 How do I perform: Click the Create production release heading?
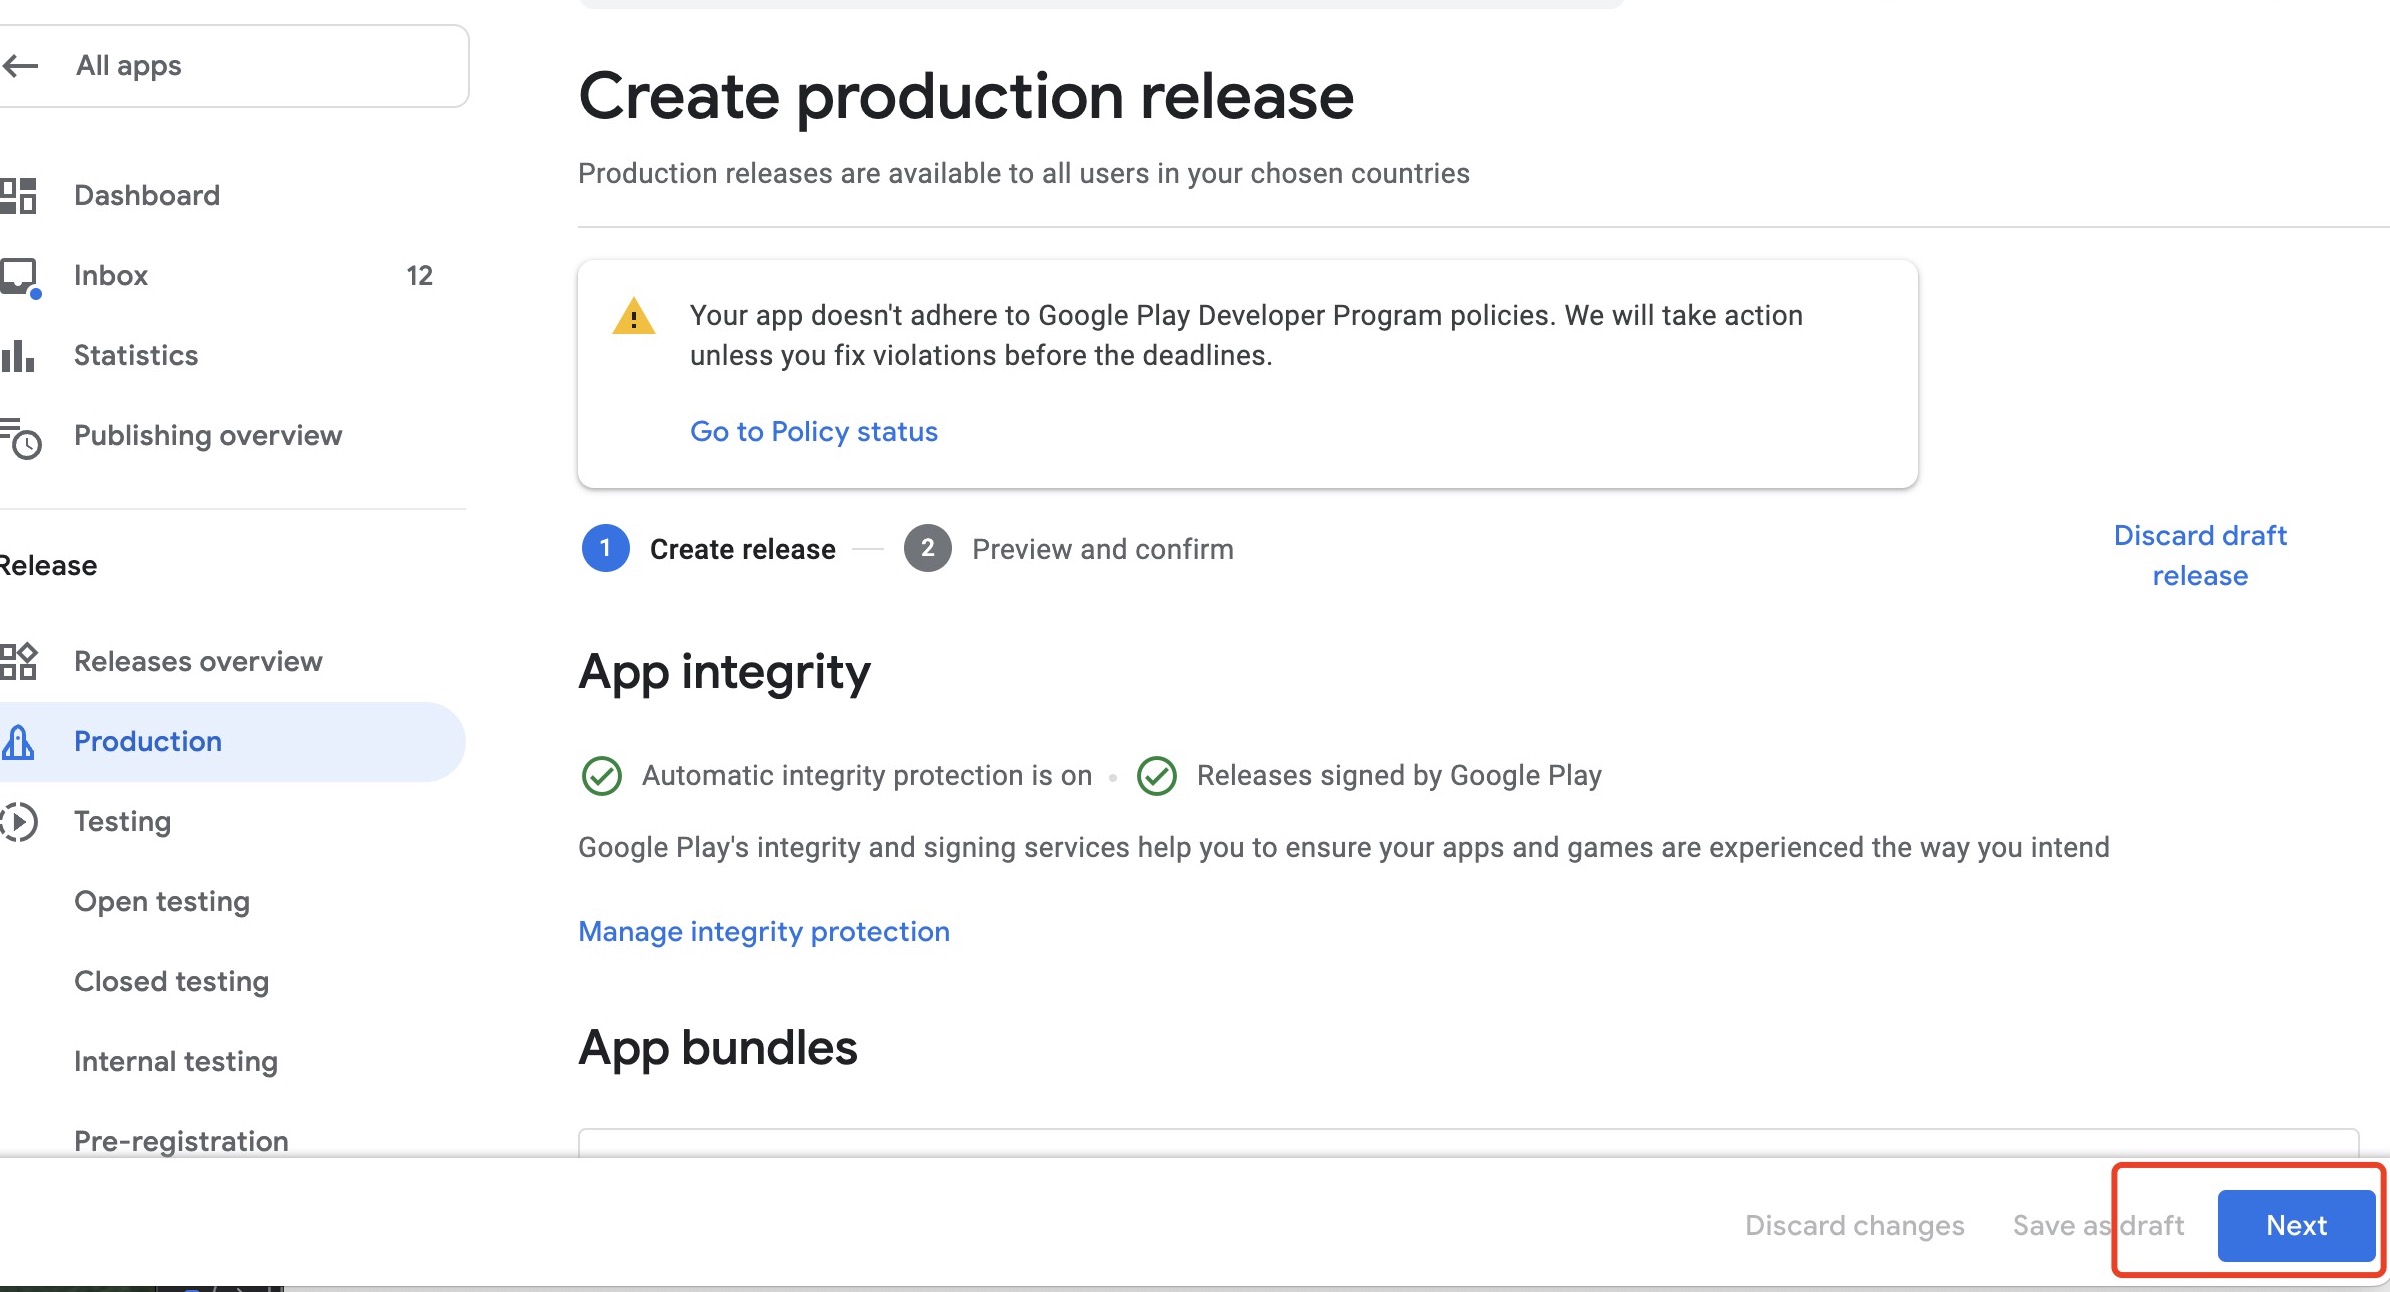pyautogui.click(x=966, y=96)
